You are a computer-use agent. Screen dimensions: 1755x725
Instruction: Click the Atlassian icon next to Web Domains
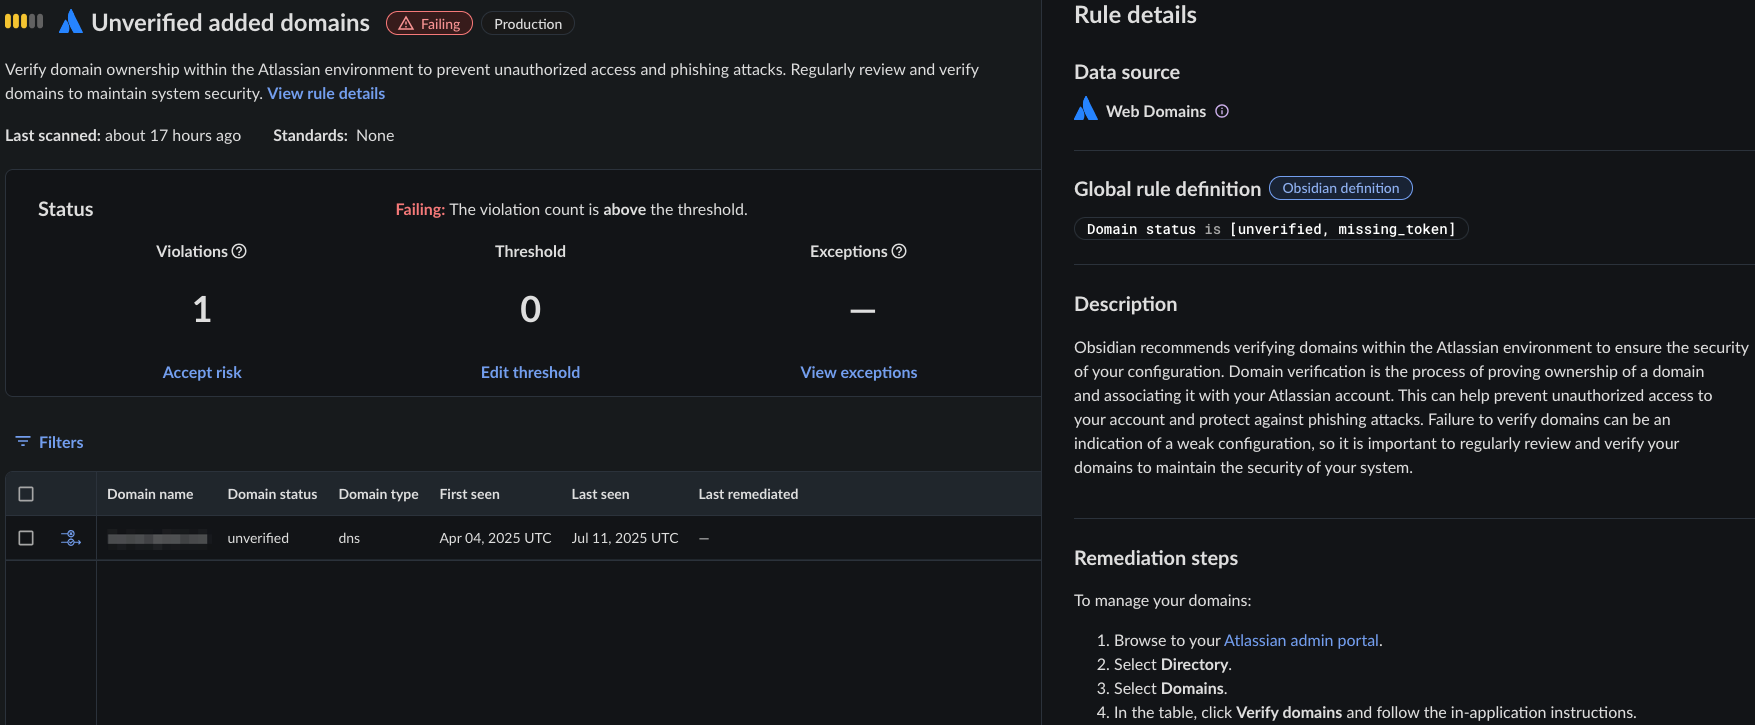[1085, 109]
